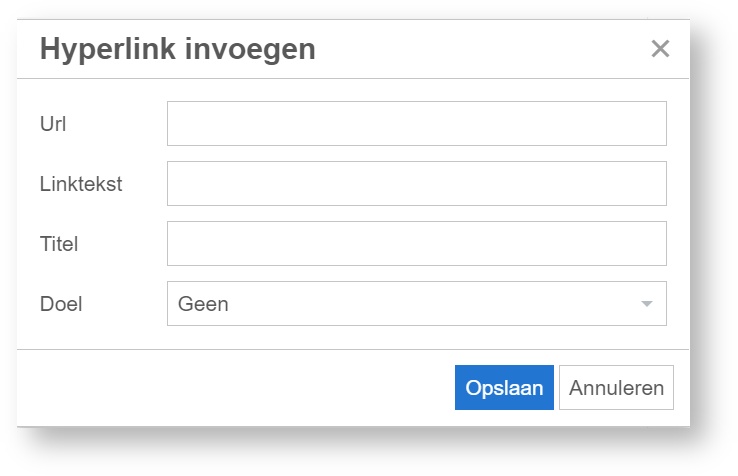Confirm the dialog using the blue button
The image size is (738, 476).
(504, 388)
